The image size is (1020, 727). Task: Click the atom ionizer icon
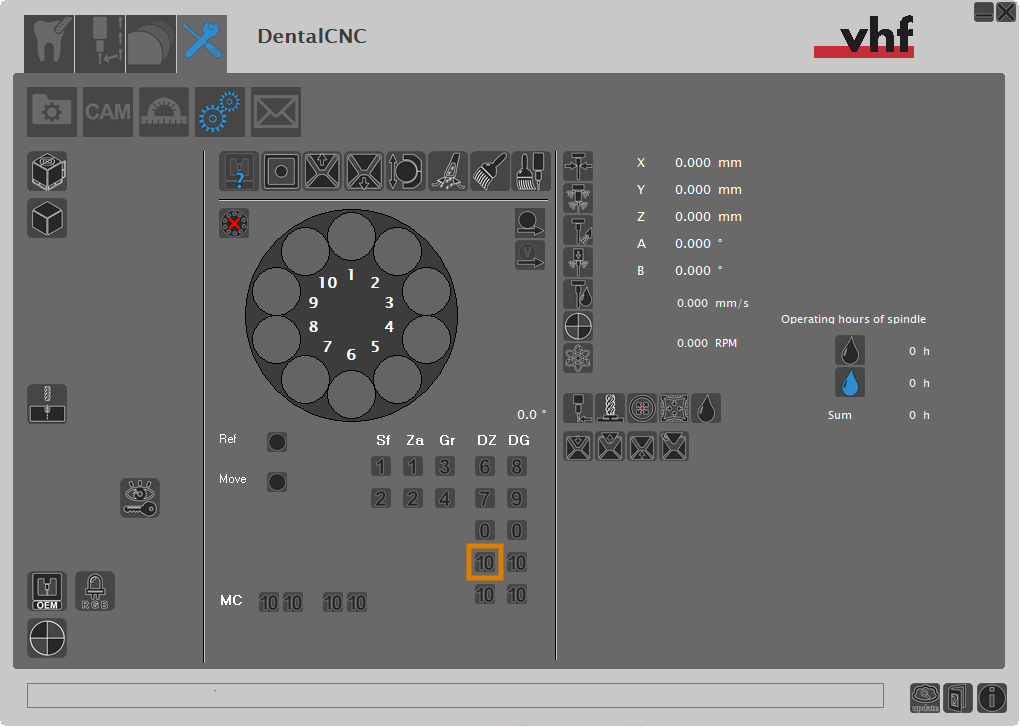[x=578, y=358]
